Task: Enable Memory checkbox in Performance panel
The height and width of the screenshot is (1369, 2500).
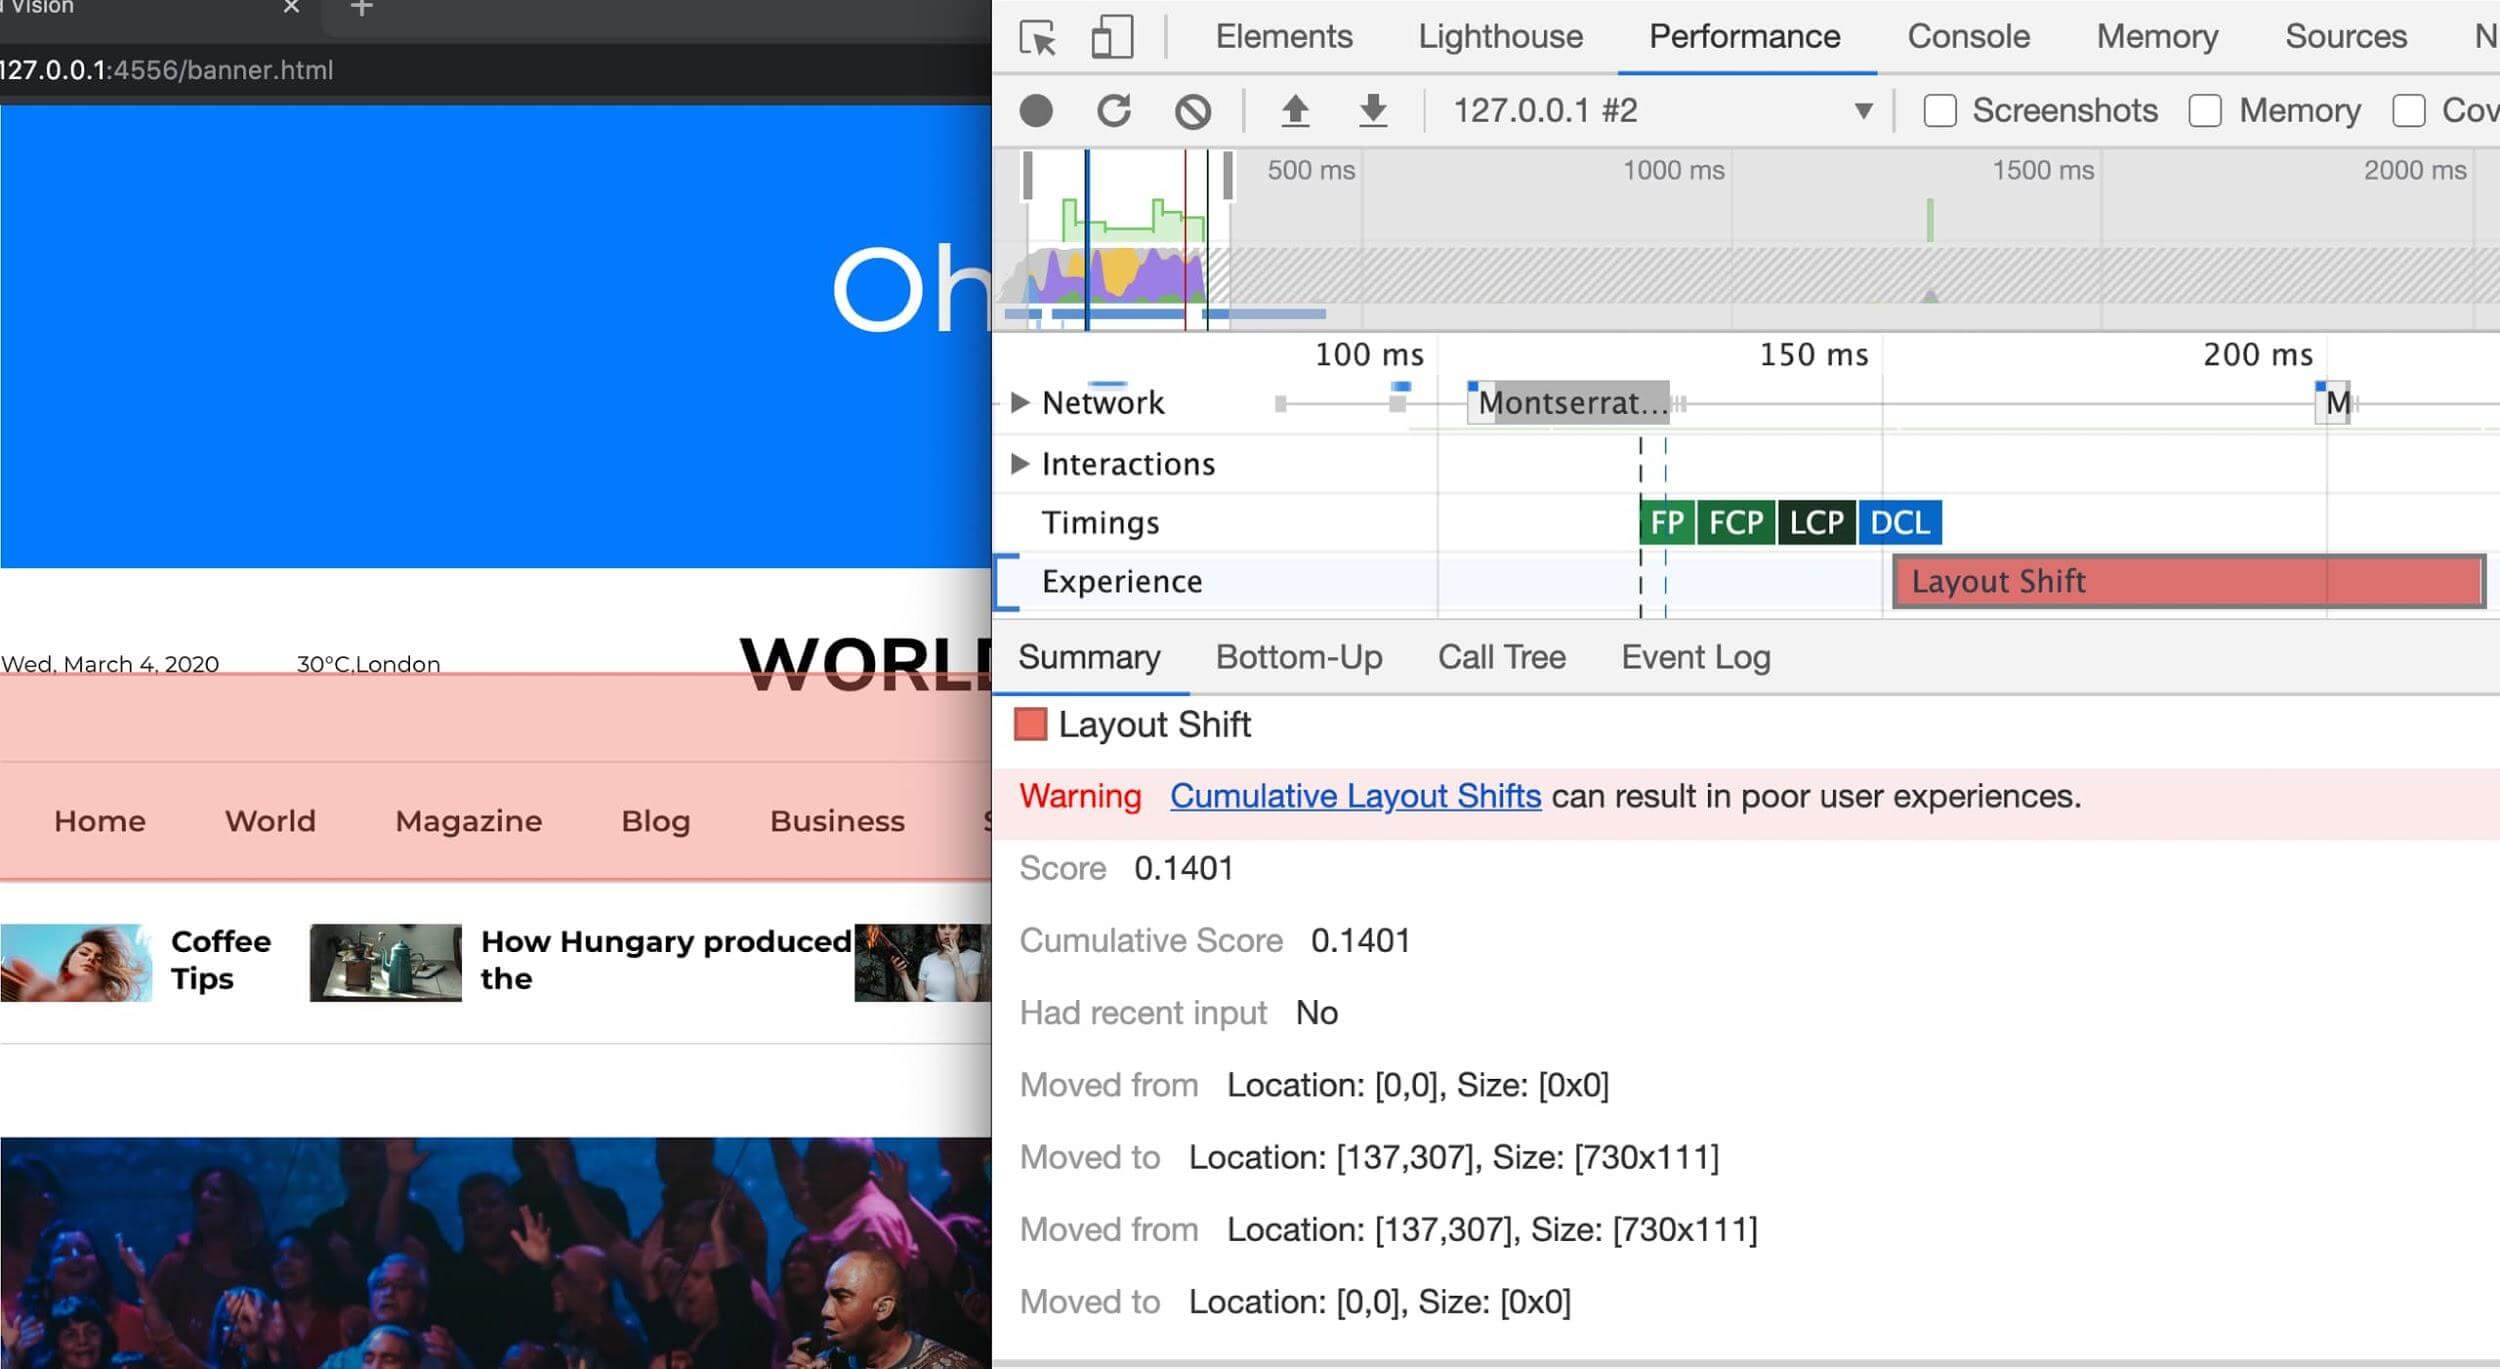Action: click(x=2205, y=110)
